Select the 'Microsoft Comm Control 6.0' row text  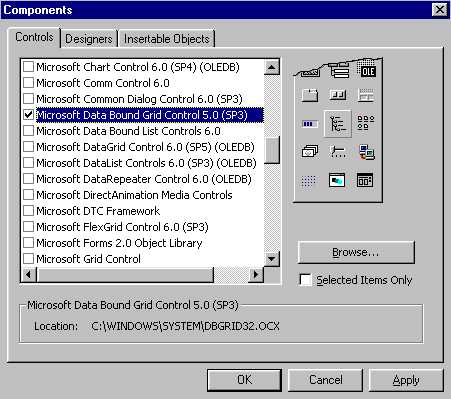coord(103,83)
